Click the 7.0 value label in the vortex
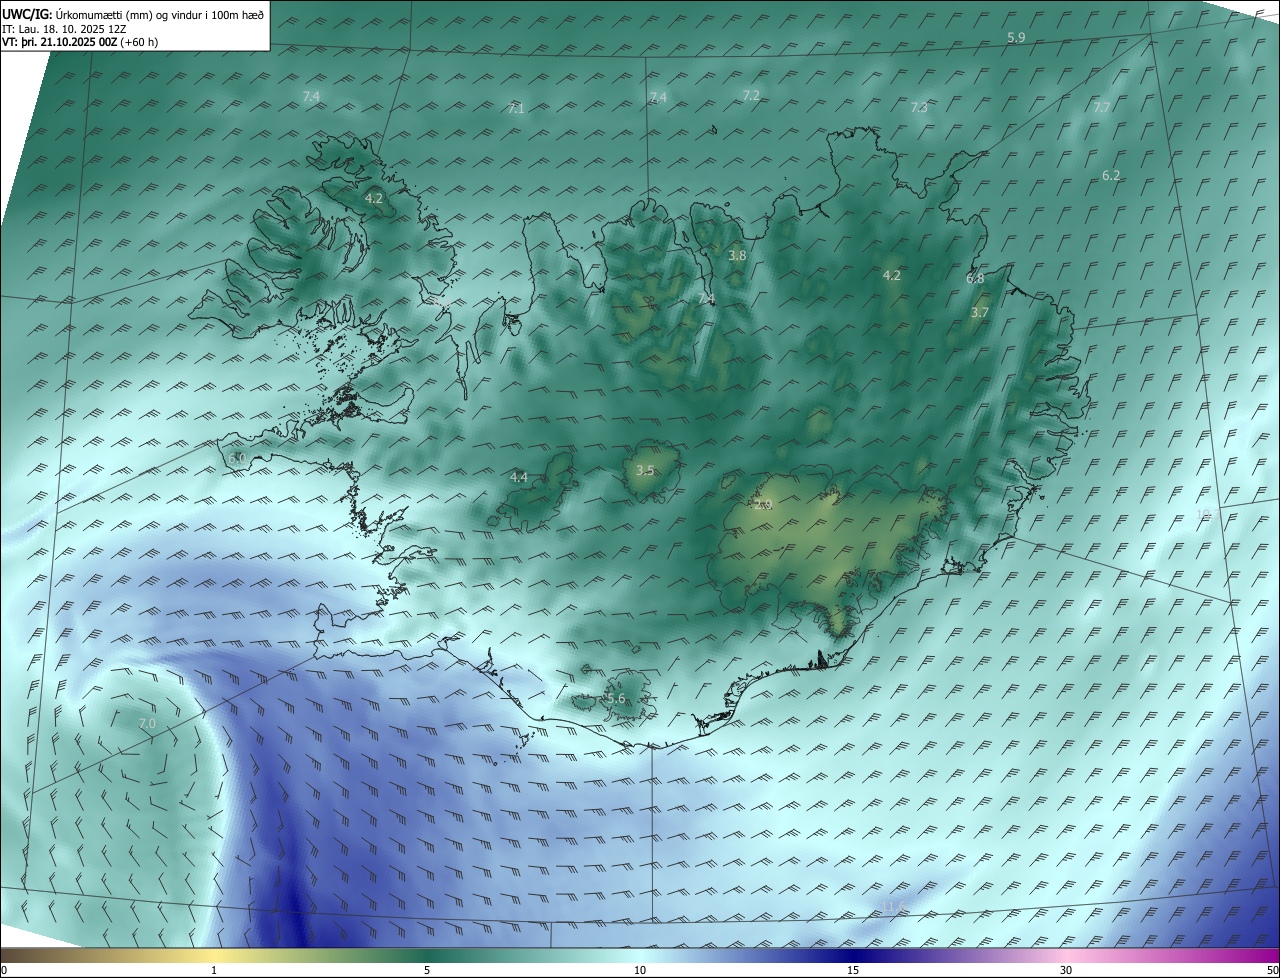 pos(147,723)
